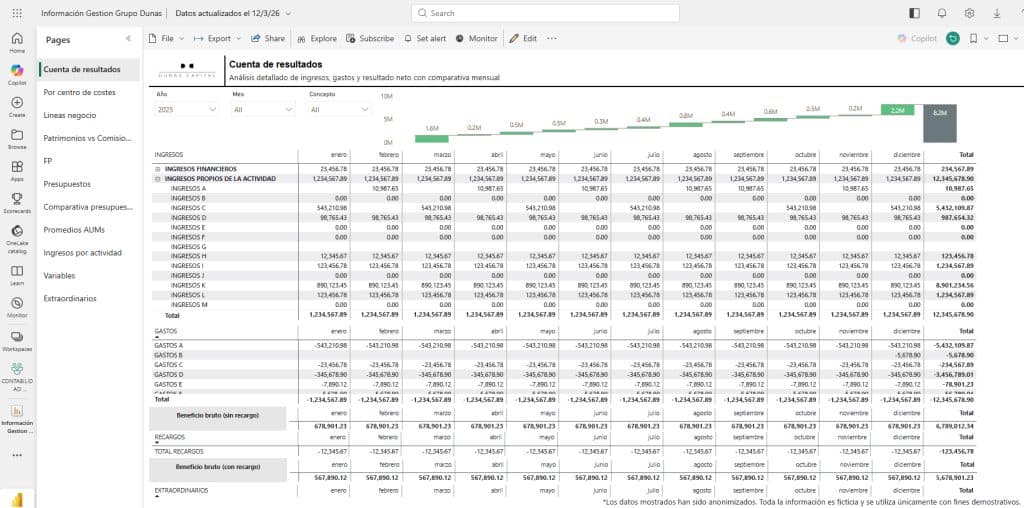
Task: Click Set alert in the toolbar
Action: 425,39
